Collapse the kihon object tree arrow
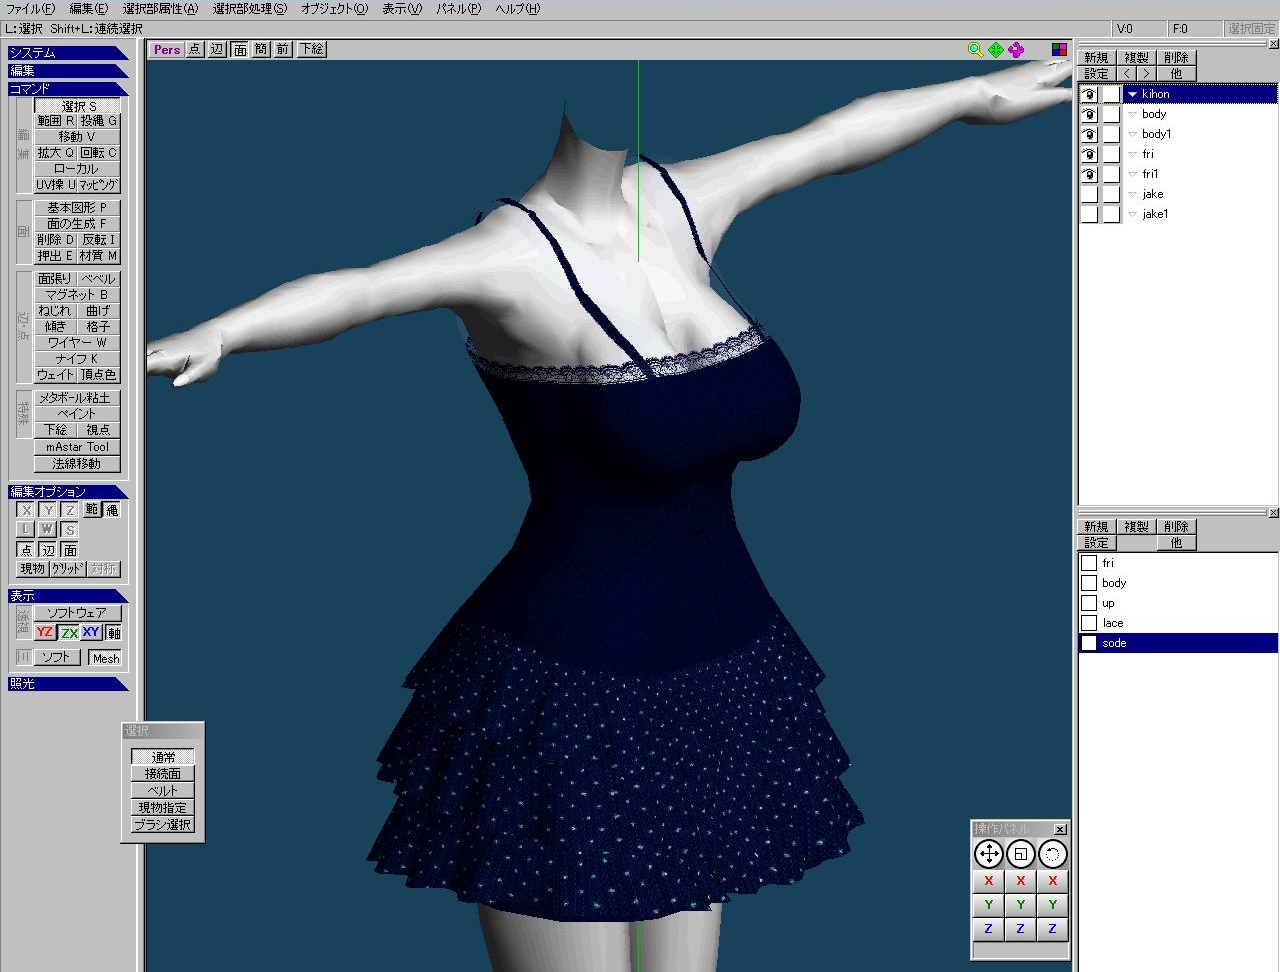This screenshot has width=1280, height=972. tap(1132, 94)
